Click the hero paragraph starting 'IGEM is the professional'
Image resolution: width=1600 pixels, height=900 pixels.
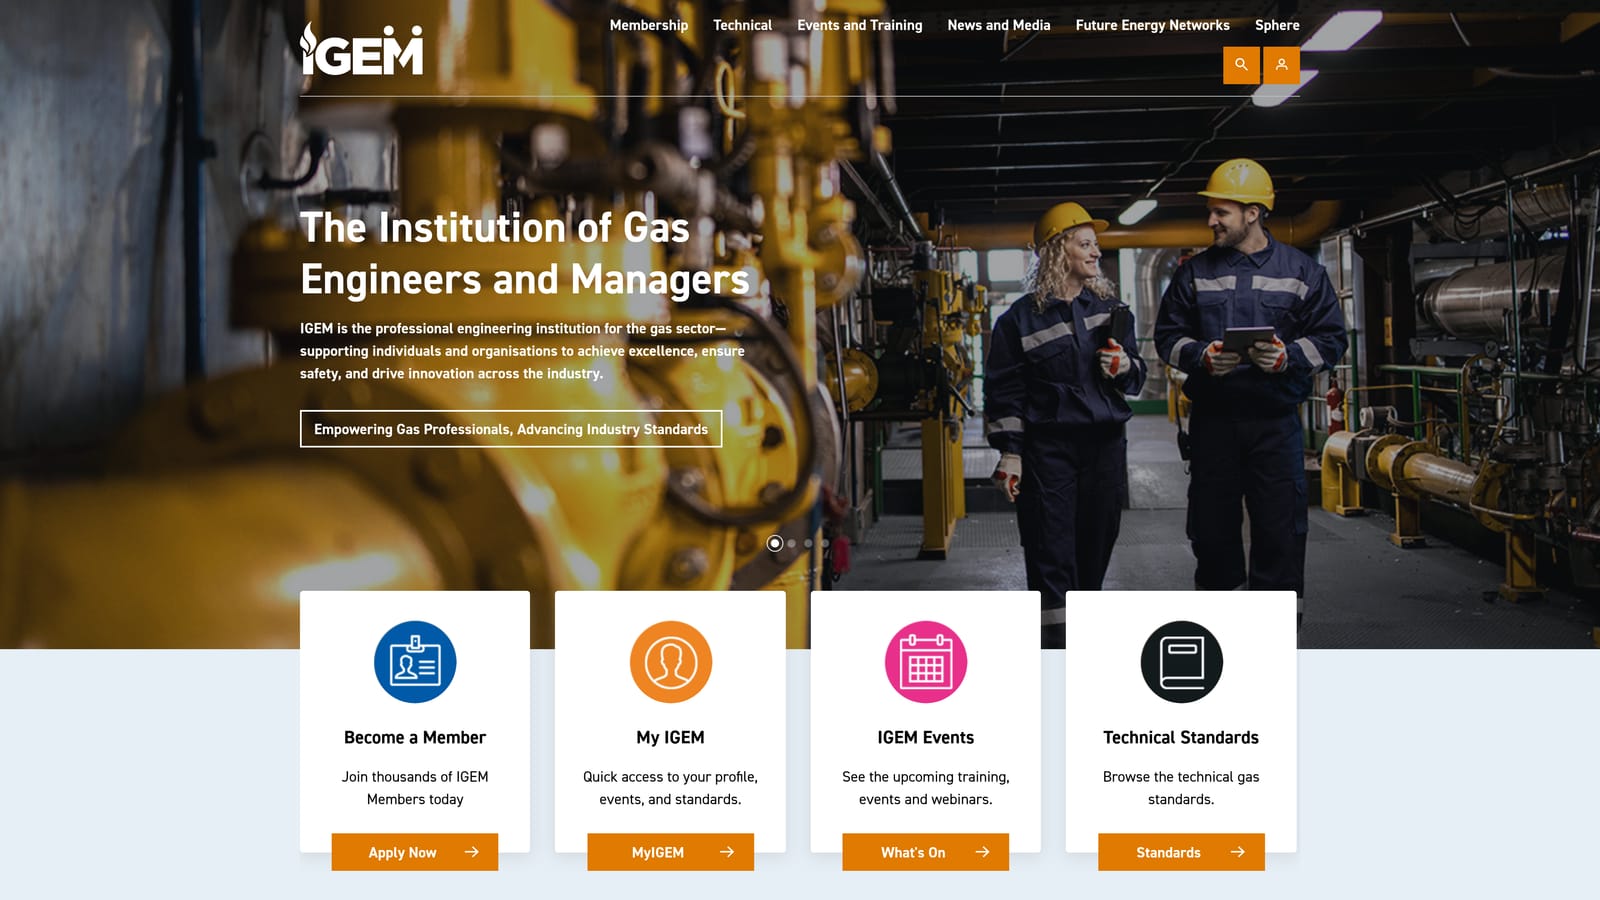coord(522,351)
